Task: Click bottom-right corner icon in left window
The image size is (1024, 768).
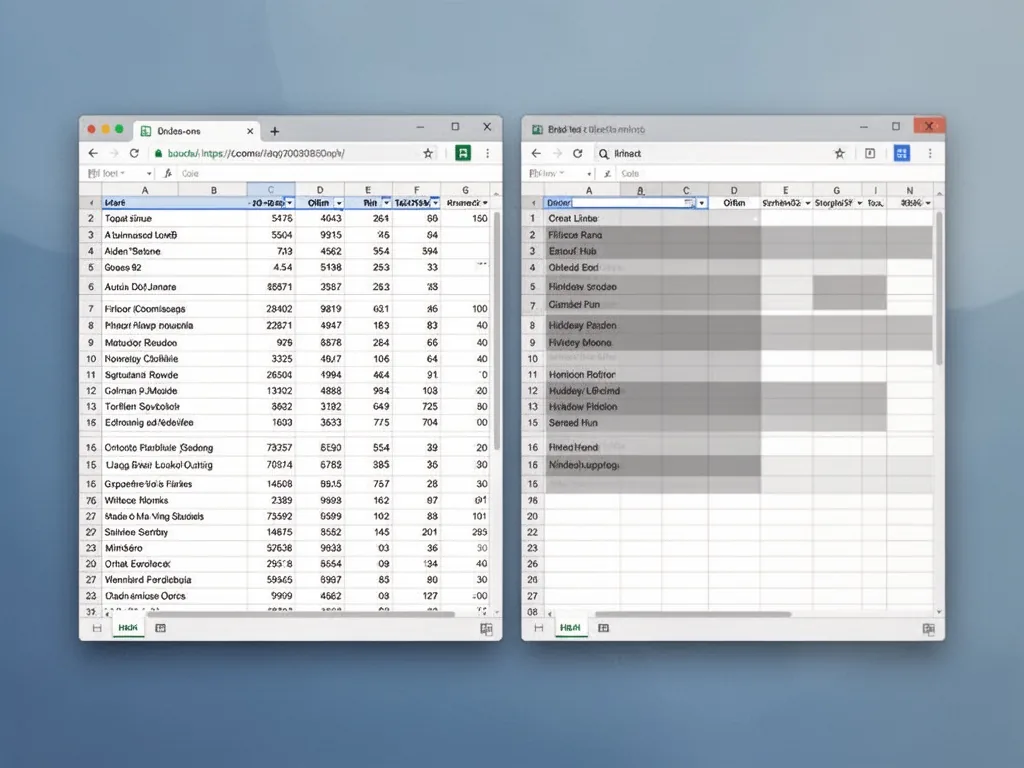Action: (487, 628)
